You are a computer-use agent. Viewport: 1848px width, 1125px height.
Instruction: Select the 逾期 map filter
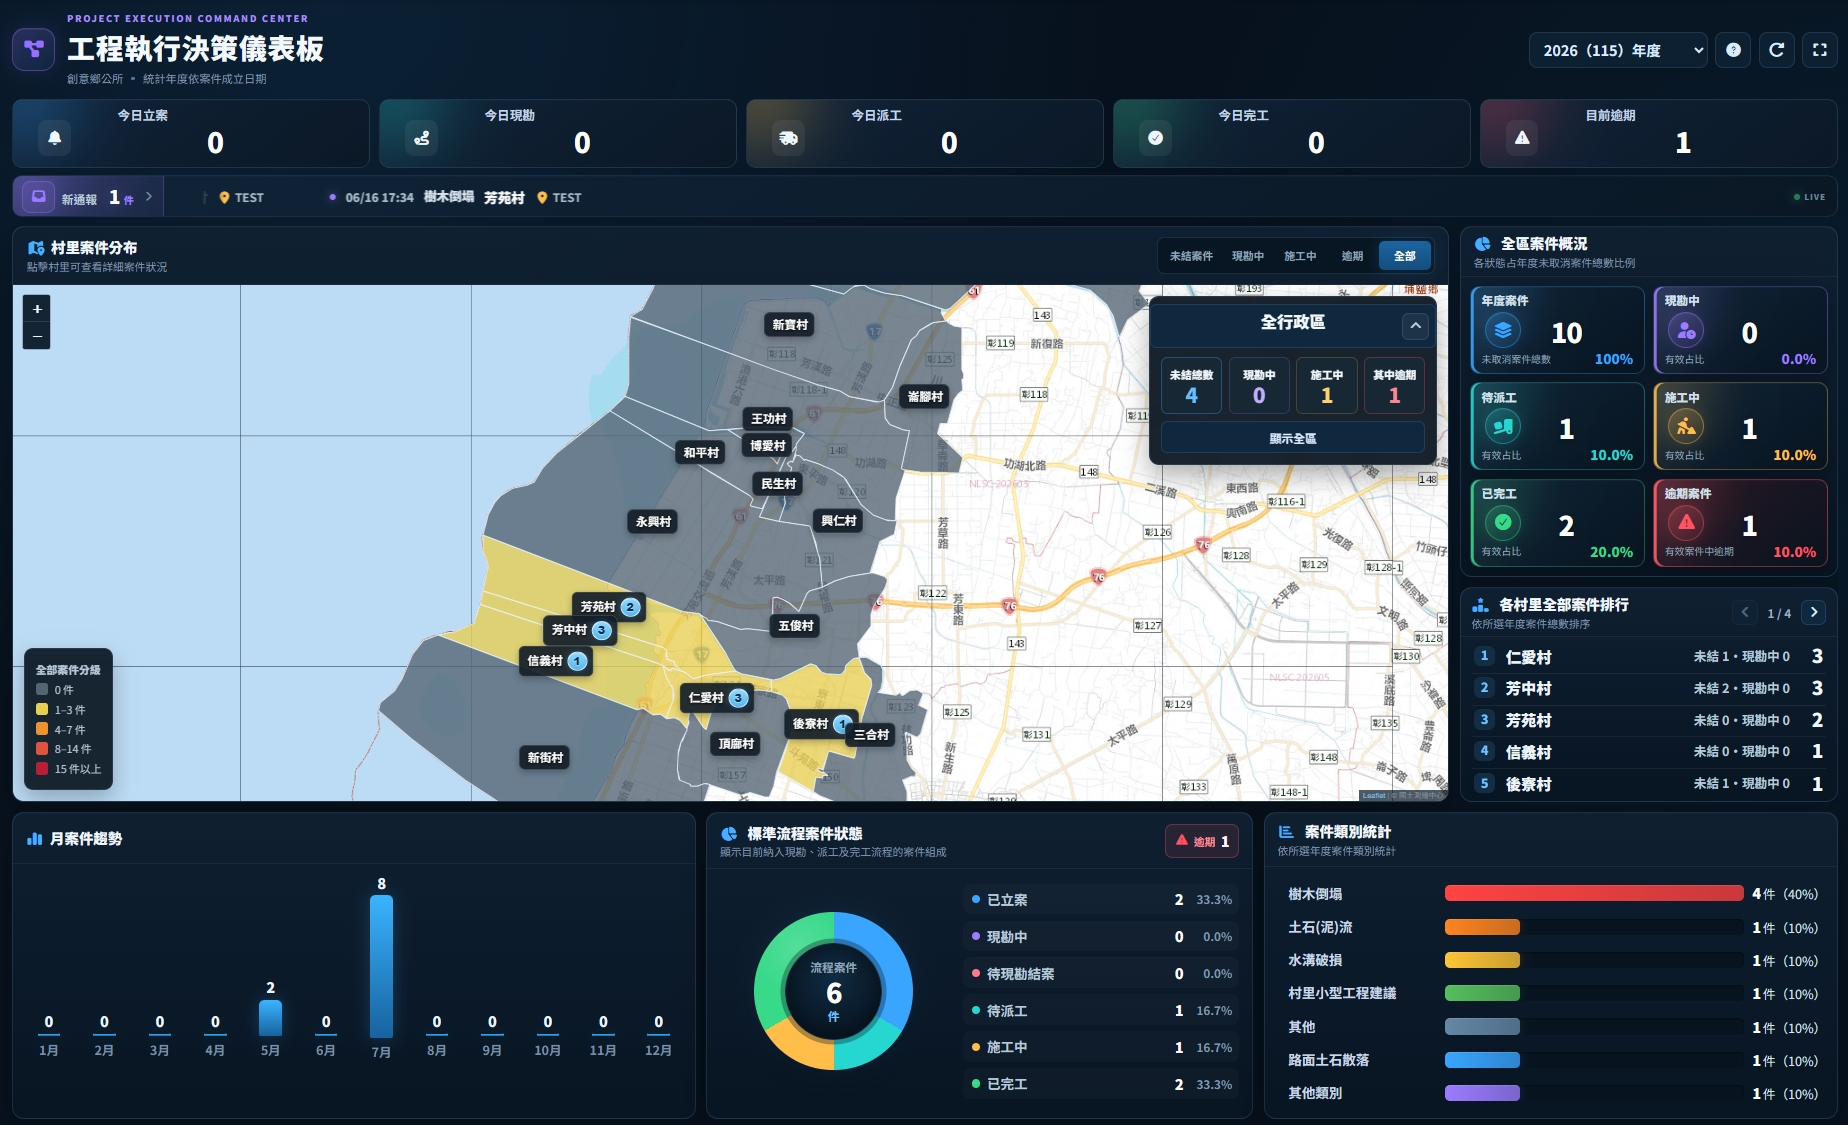click(1352, 256)
